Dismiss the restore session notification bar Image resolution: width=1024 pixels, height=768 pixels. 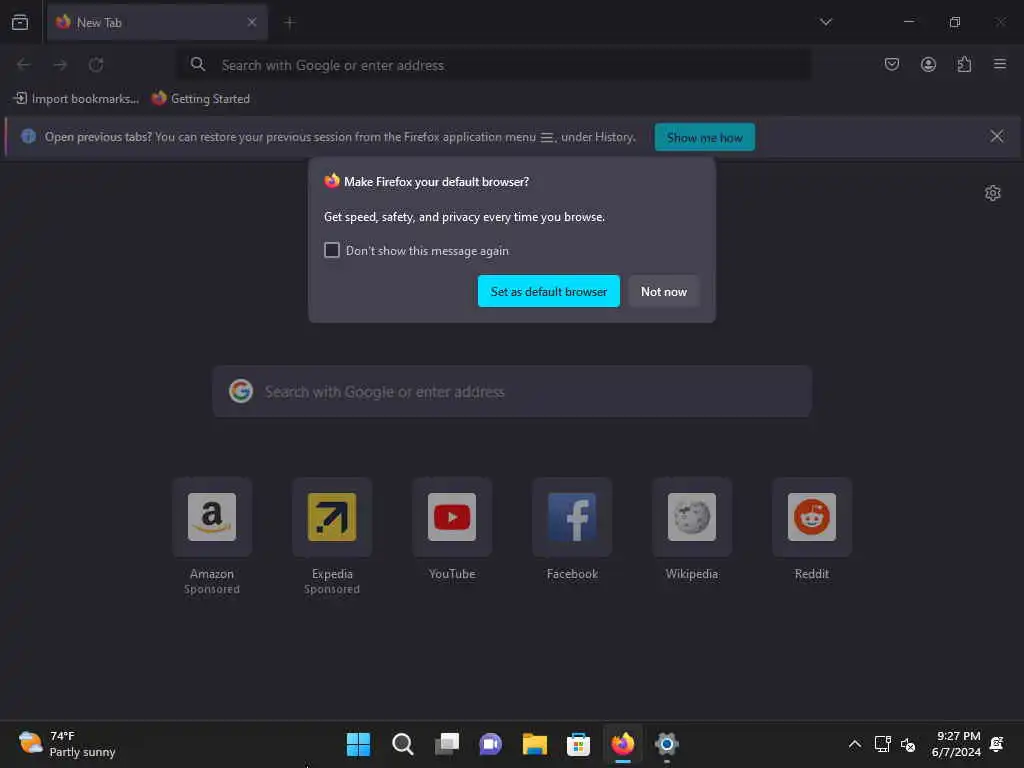click(997, 136)
